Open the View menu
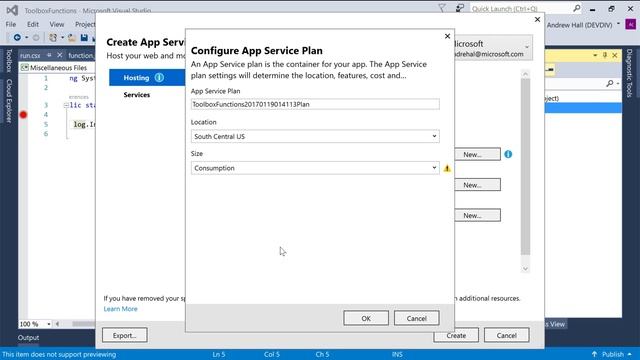 pos(57,24)
